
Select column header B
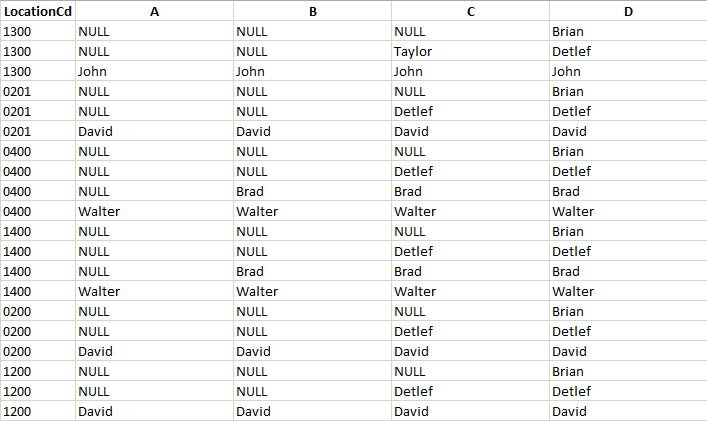312,11
